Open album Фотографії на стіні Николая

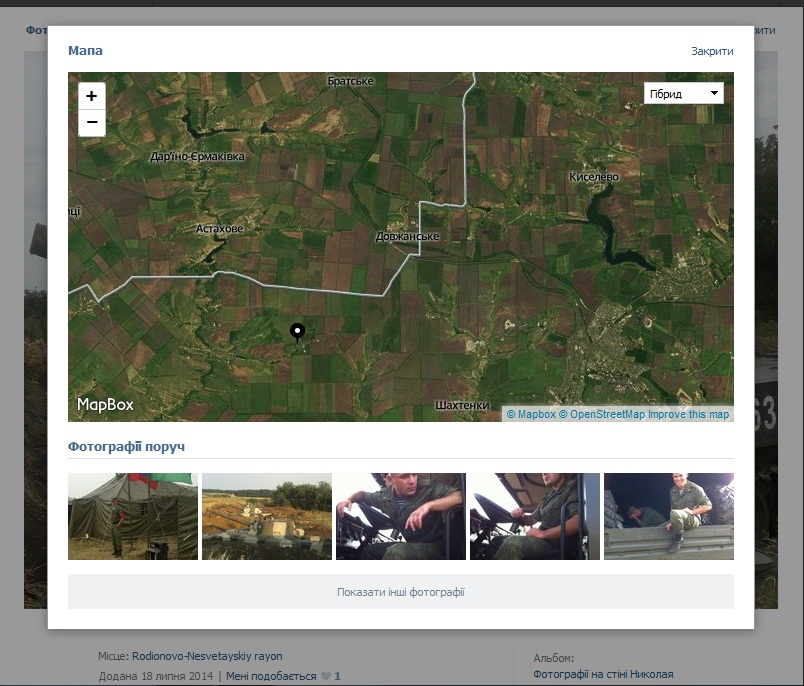(x=604, y=675)
